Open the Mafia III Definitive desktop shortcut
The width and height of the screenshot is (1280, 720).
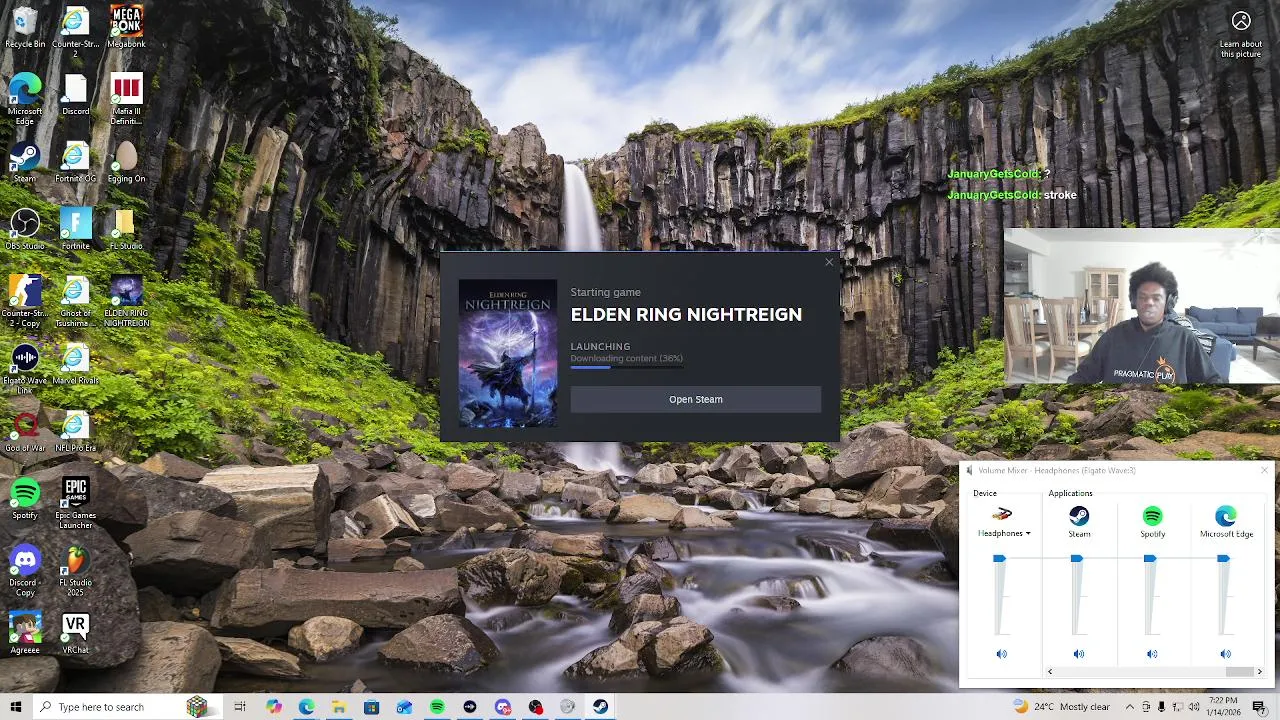(126, 99)
